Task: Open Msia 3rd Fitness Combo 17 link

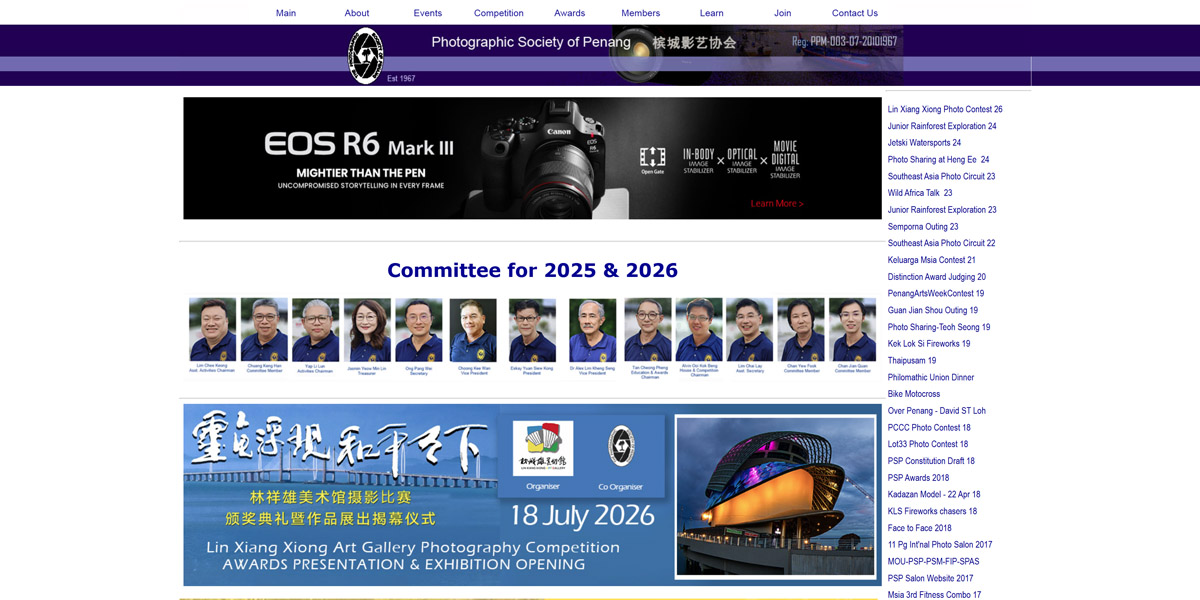Action: [935, 595]
